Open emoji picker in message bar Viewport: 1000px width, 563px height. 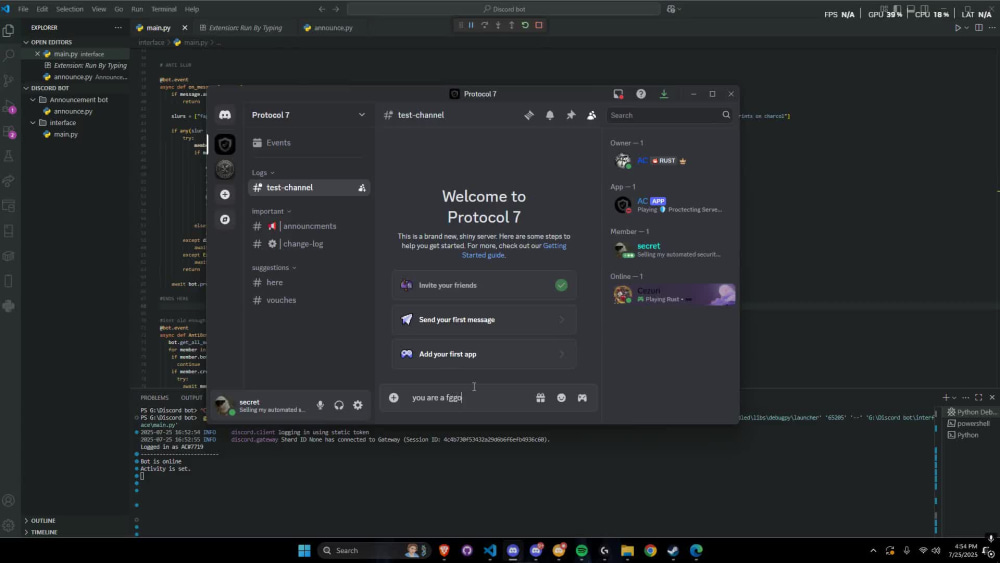pyautogui.click(x=561, y=398)
